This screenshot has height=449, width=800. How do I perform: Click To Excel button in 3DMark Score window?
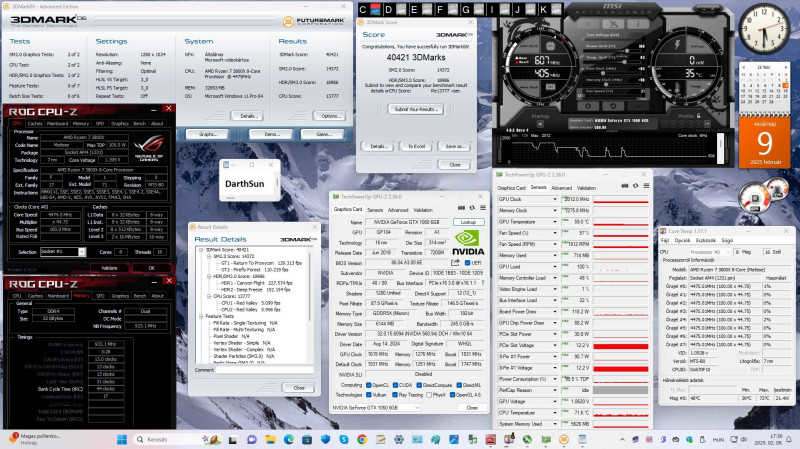(x=416, y=146)
